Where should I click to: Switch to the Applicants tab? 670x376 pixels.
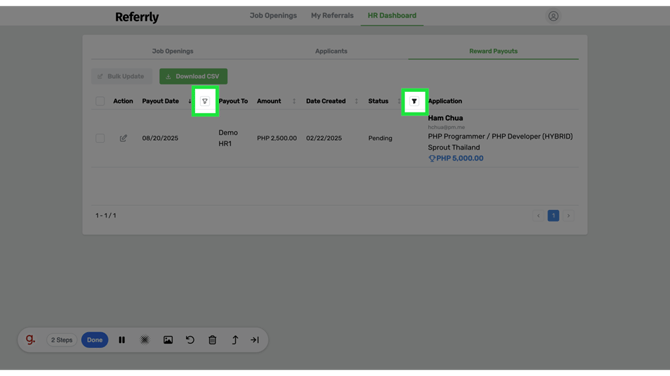tap(331, 51)
